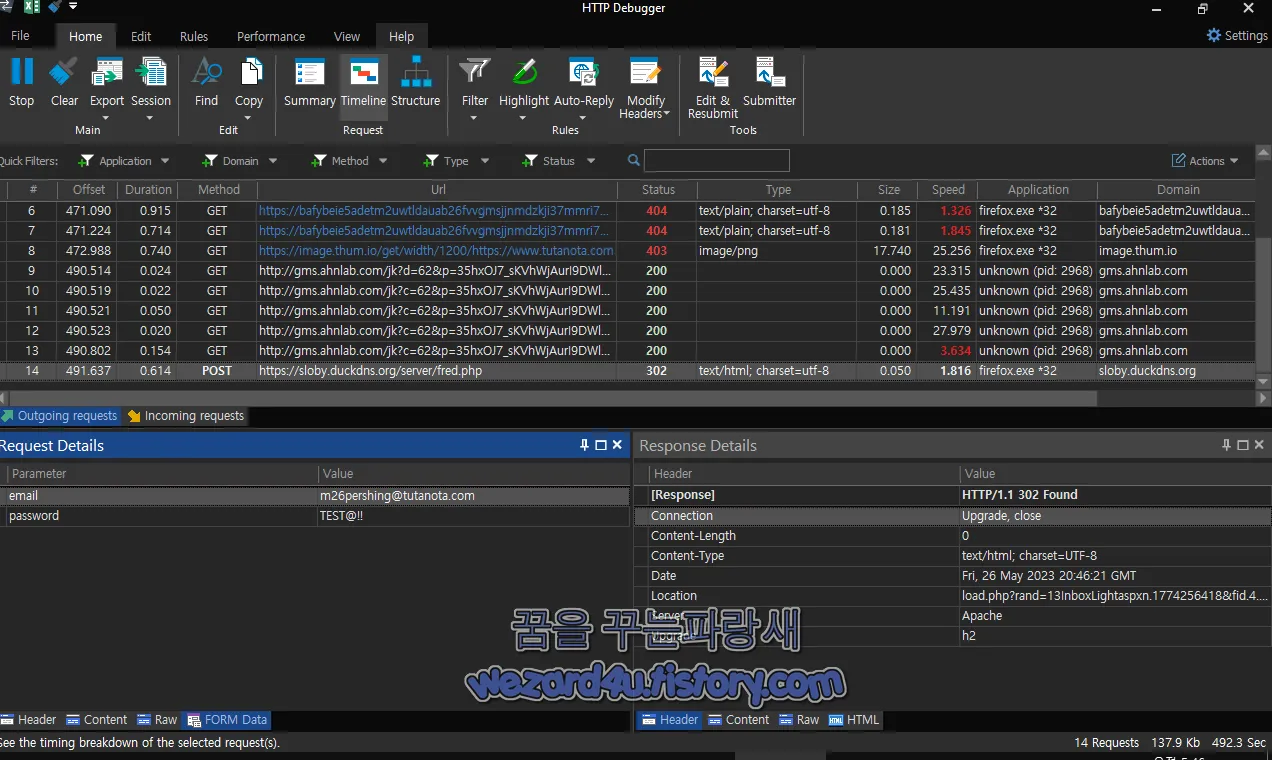Select the POST sloby.duckdns.org request row
Screen dimensions: 1272x760
(628, 371)
